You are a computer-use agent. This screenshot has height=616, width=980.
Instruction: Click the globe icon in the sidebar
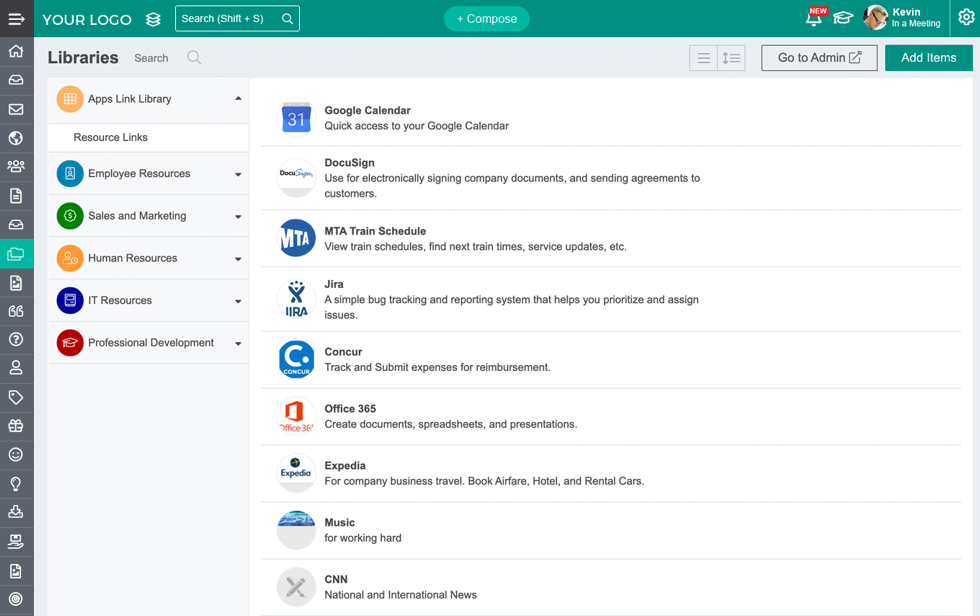click(x=16, y=138)
